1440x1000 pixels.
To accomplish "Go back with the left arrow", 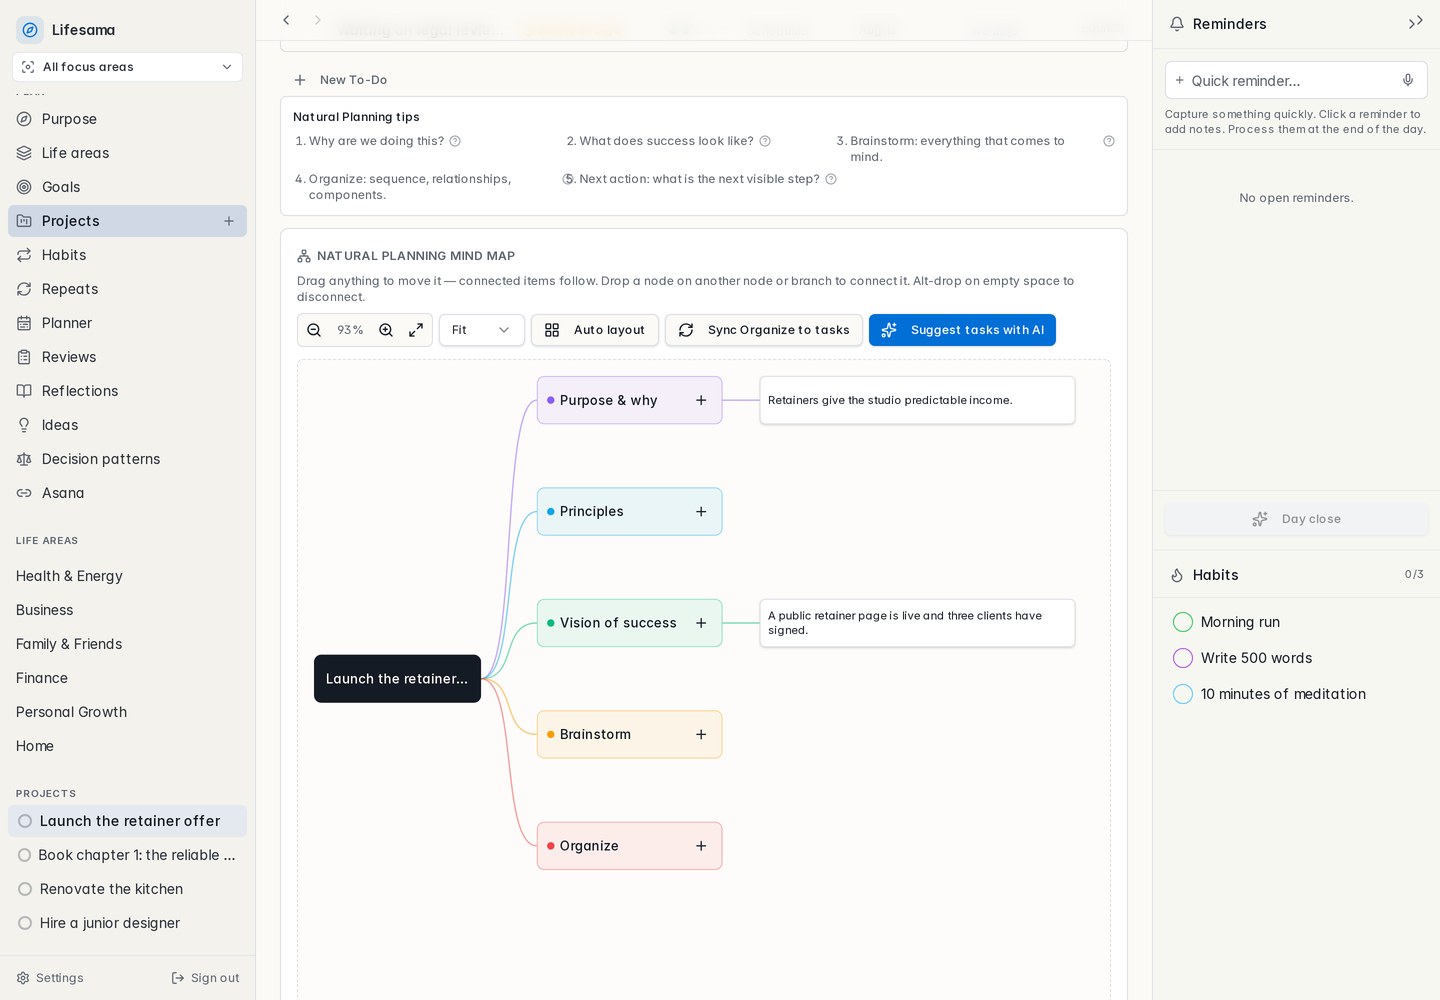I will coord(286,20).
